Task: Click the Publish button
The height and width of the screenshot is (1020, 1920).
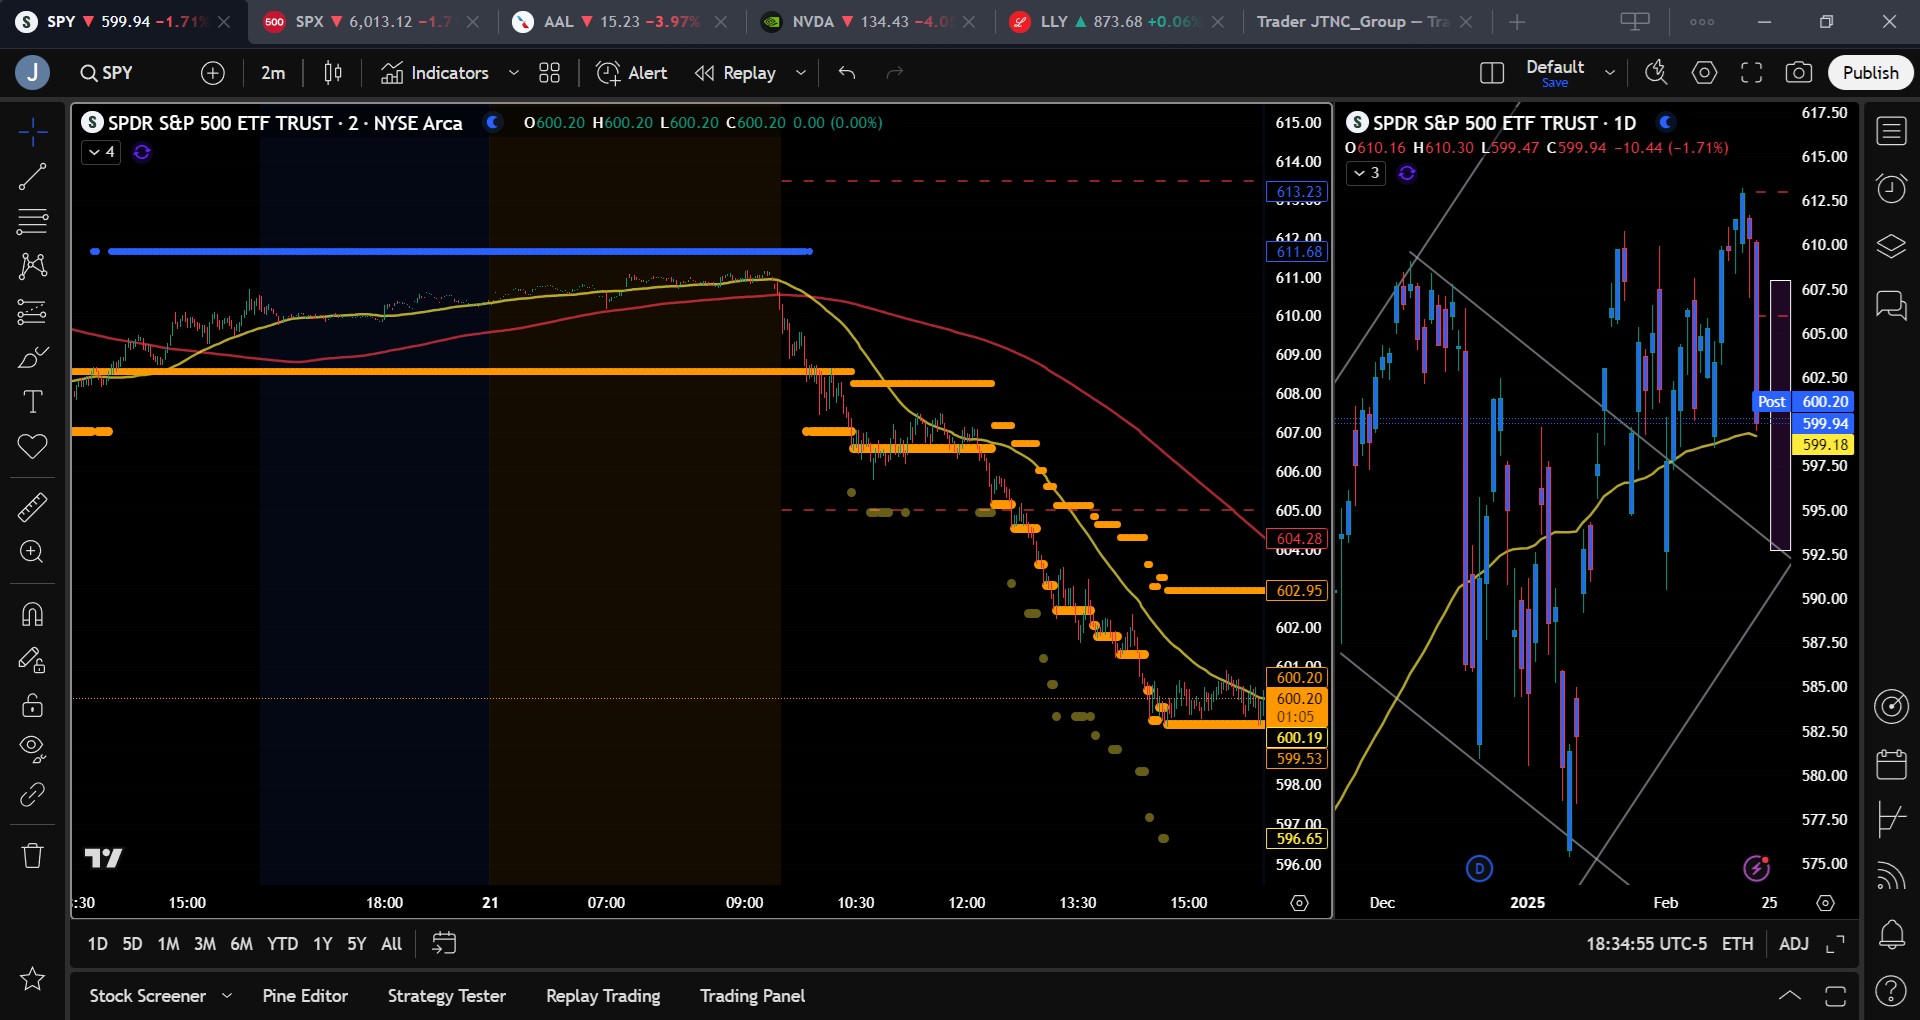Action: (1870, 73)
